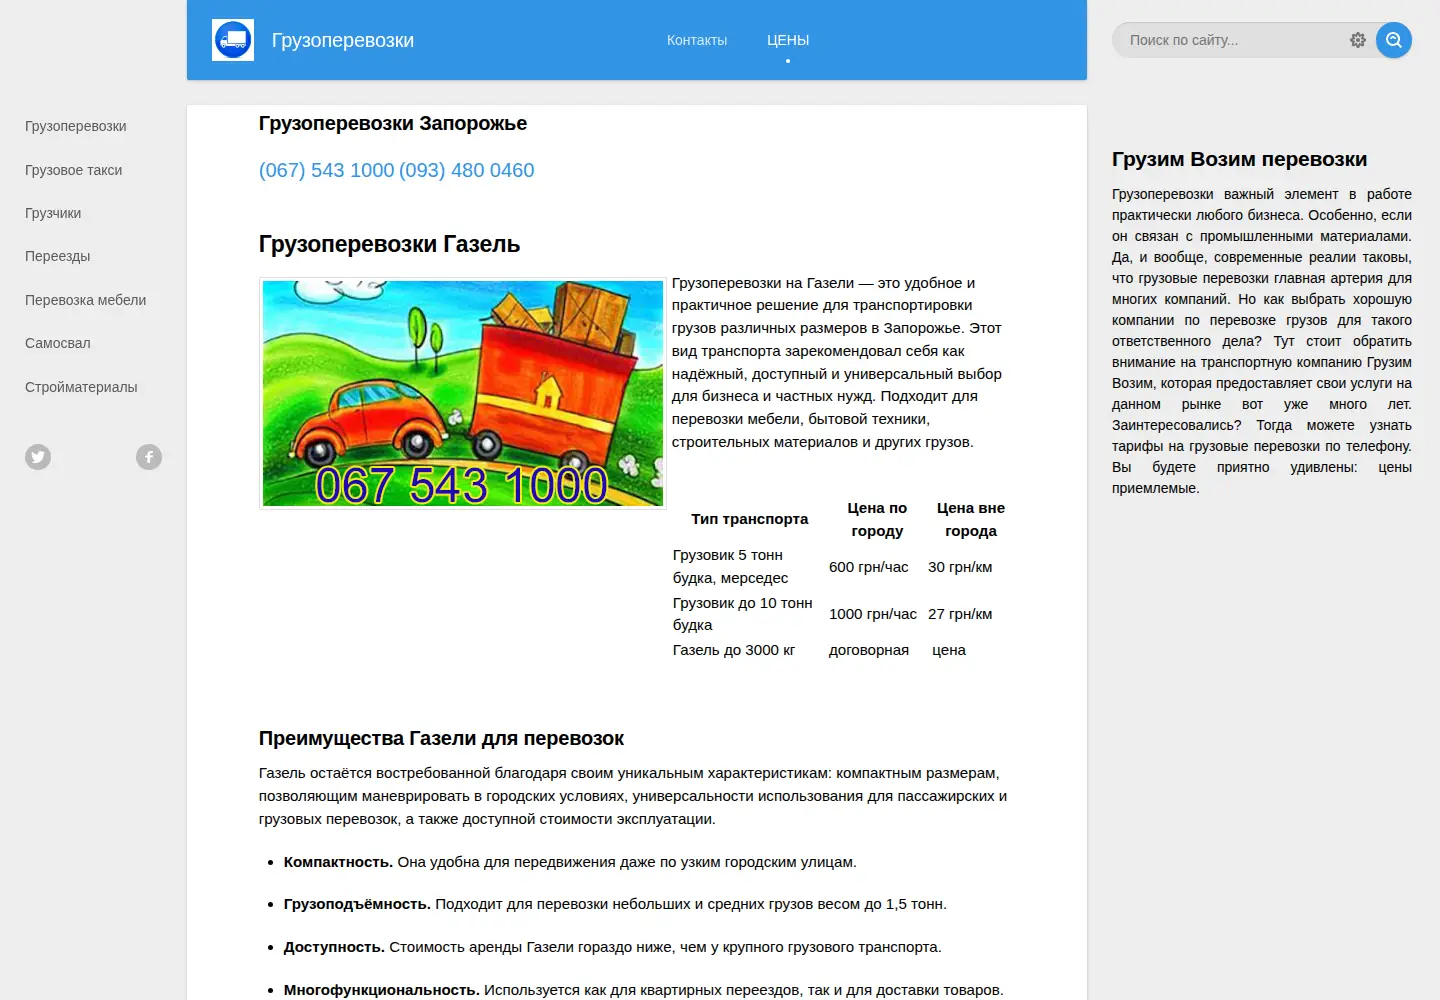Open Грузчики sidebar link
This screenshot has width=1440, height=1000.
click(x=53, y=213)
